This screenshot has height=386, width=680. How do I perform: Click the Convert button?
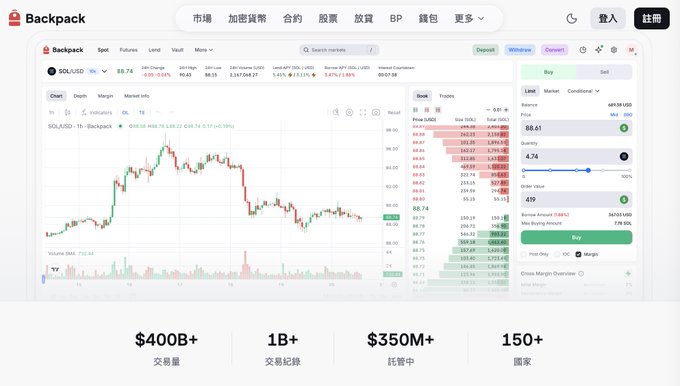tap(554, 50)
